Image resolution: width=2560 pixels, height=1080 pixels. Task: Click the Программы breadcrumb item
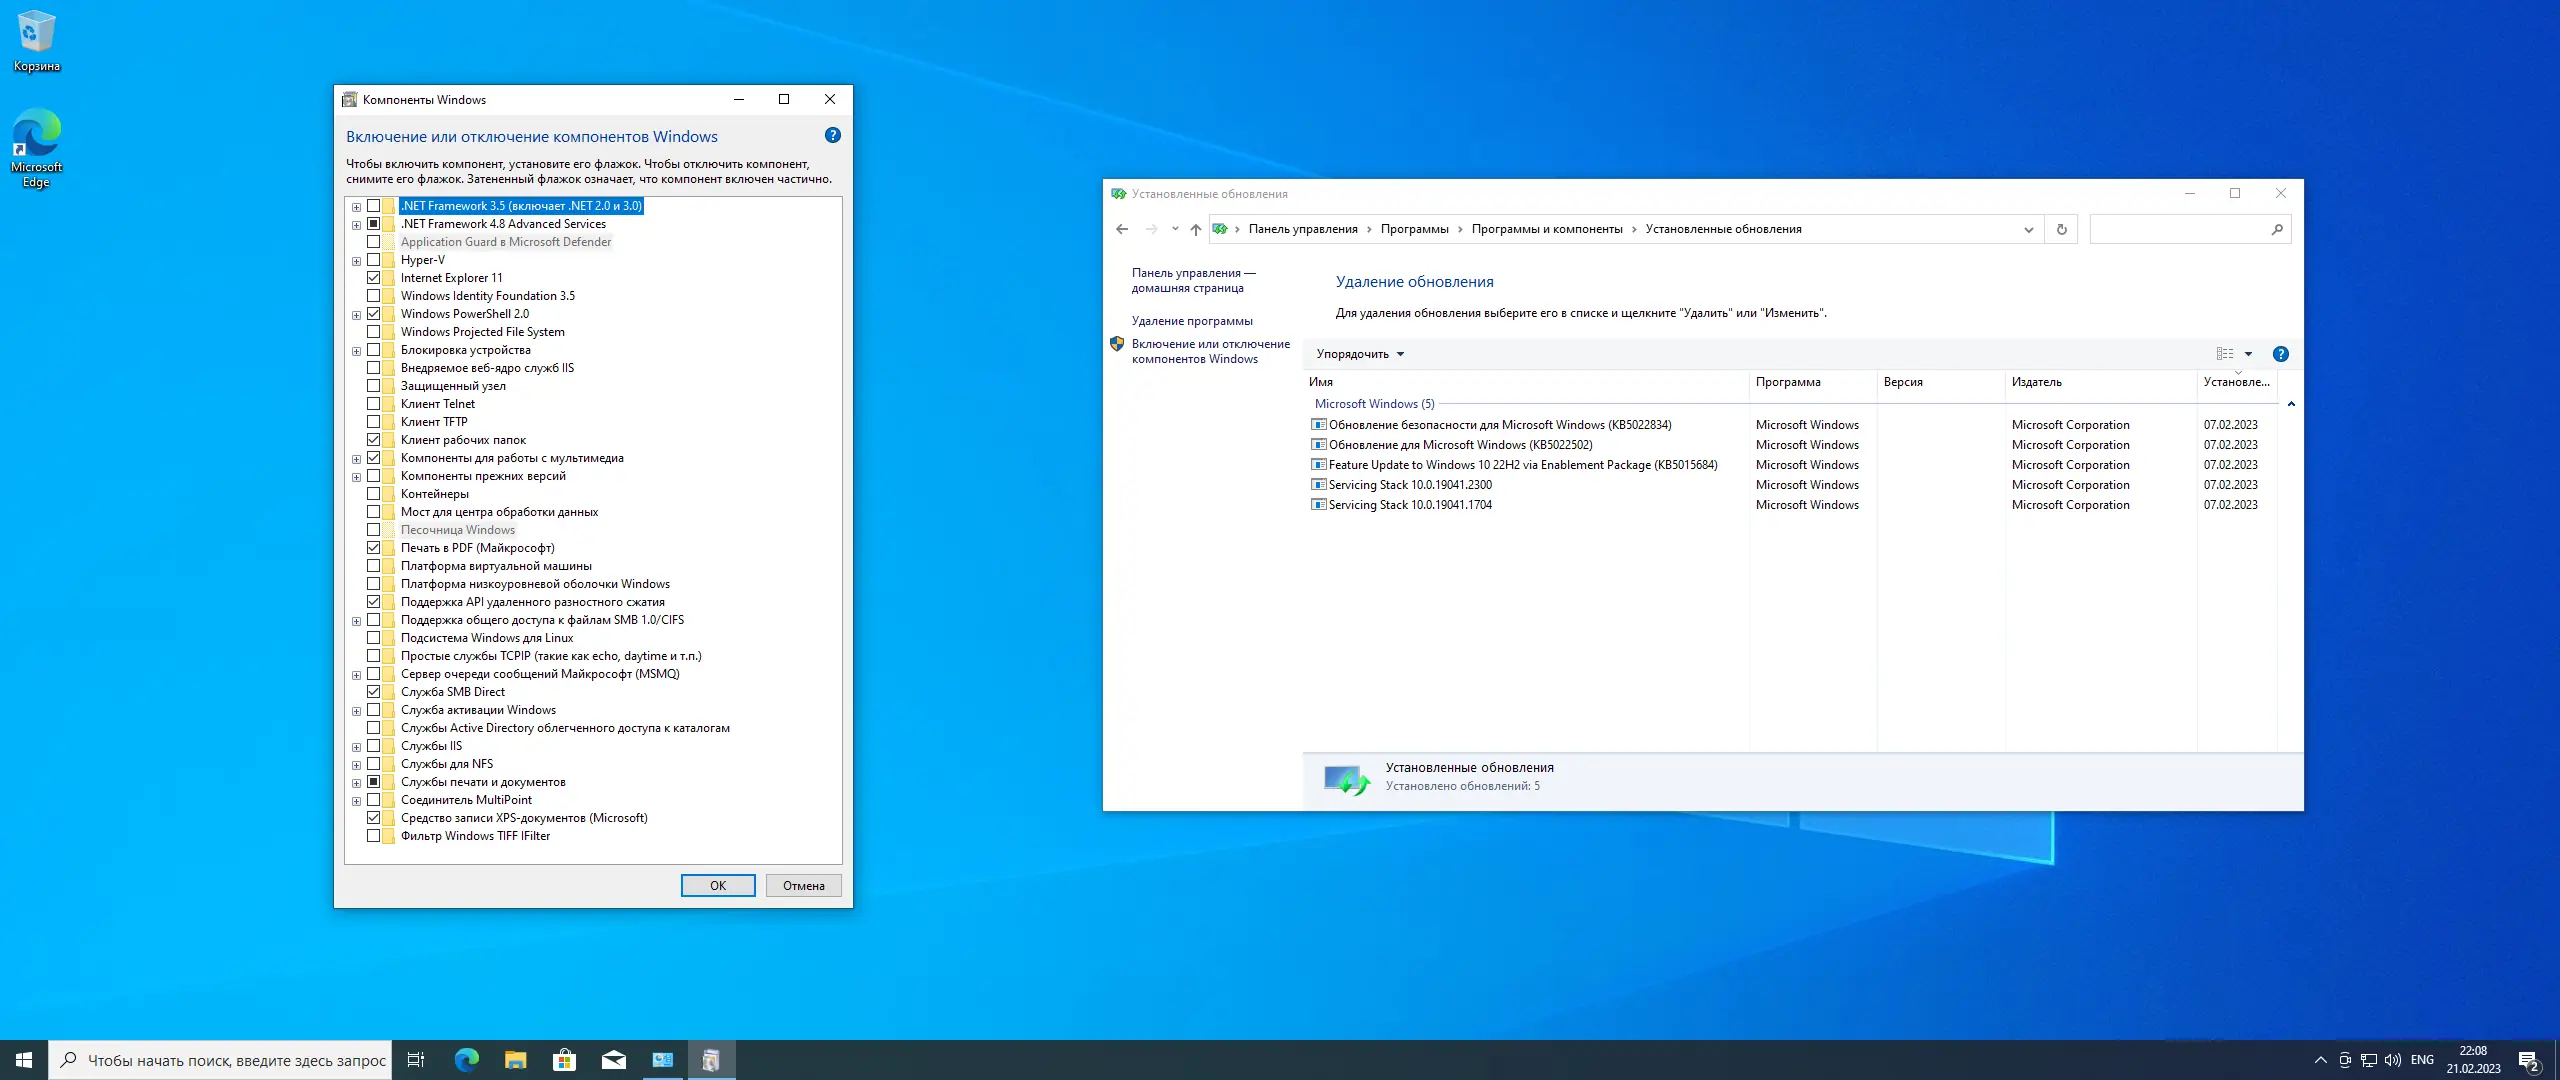click(x=1414, y=229)
